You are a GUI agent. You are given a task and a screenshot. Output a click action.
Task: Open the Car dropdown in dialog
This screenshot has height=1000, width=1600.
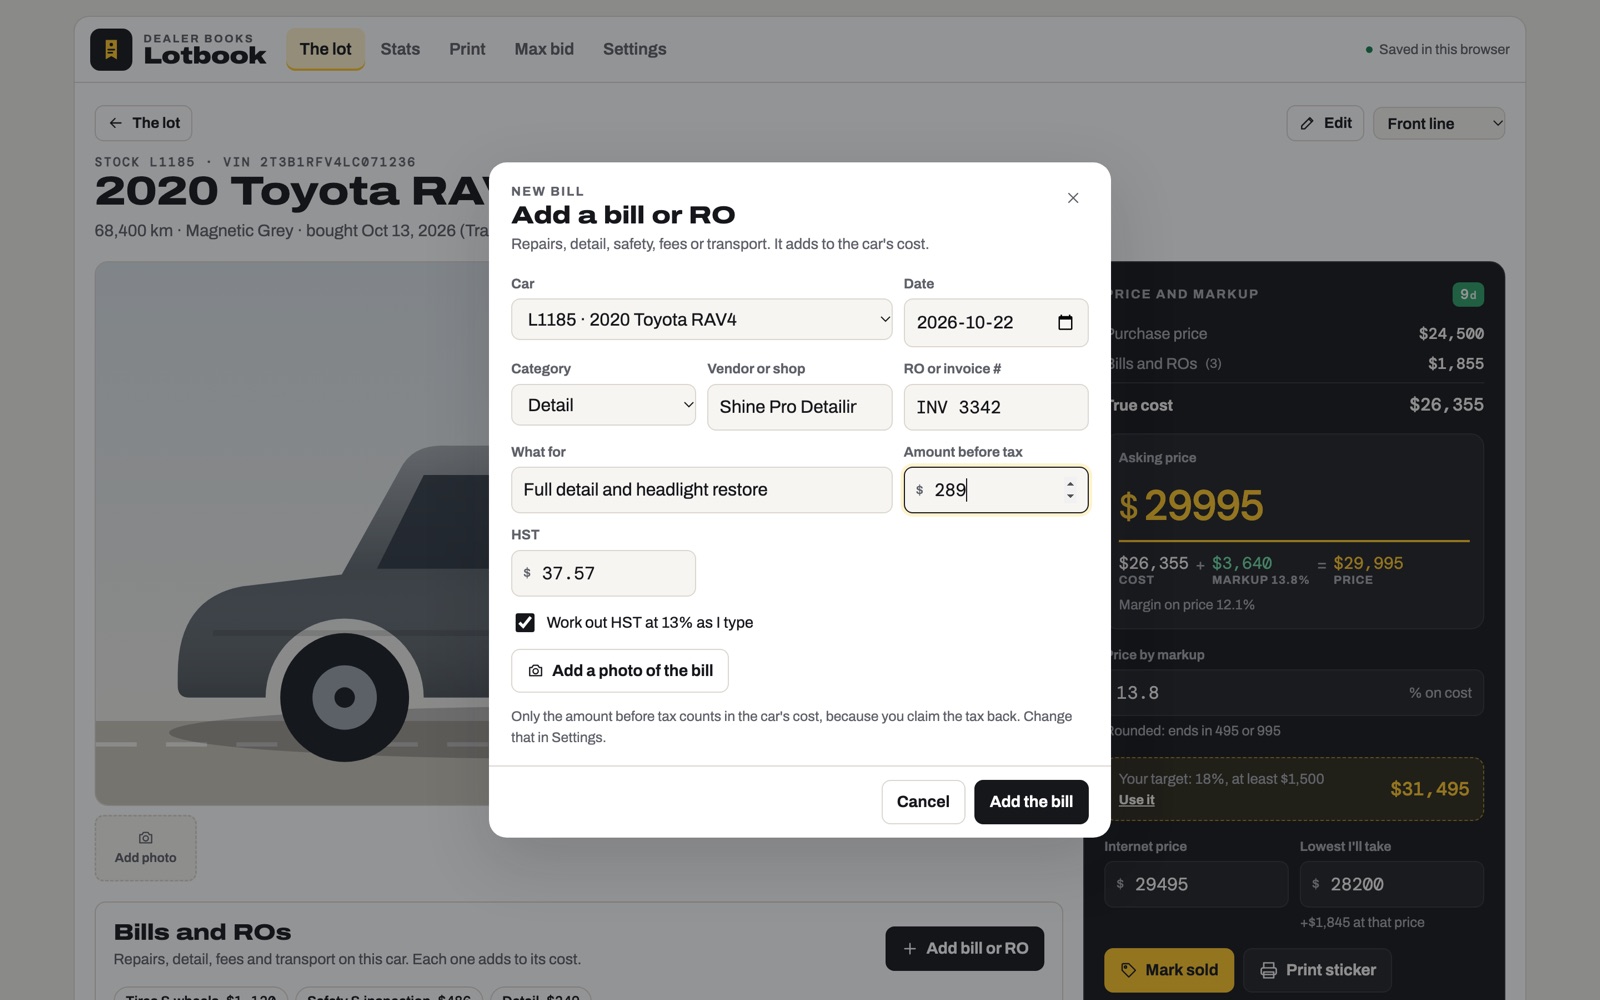click(x=702, y=320)
